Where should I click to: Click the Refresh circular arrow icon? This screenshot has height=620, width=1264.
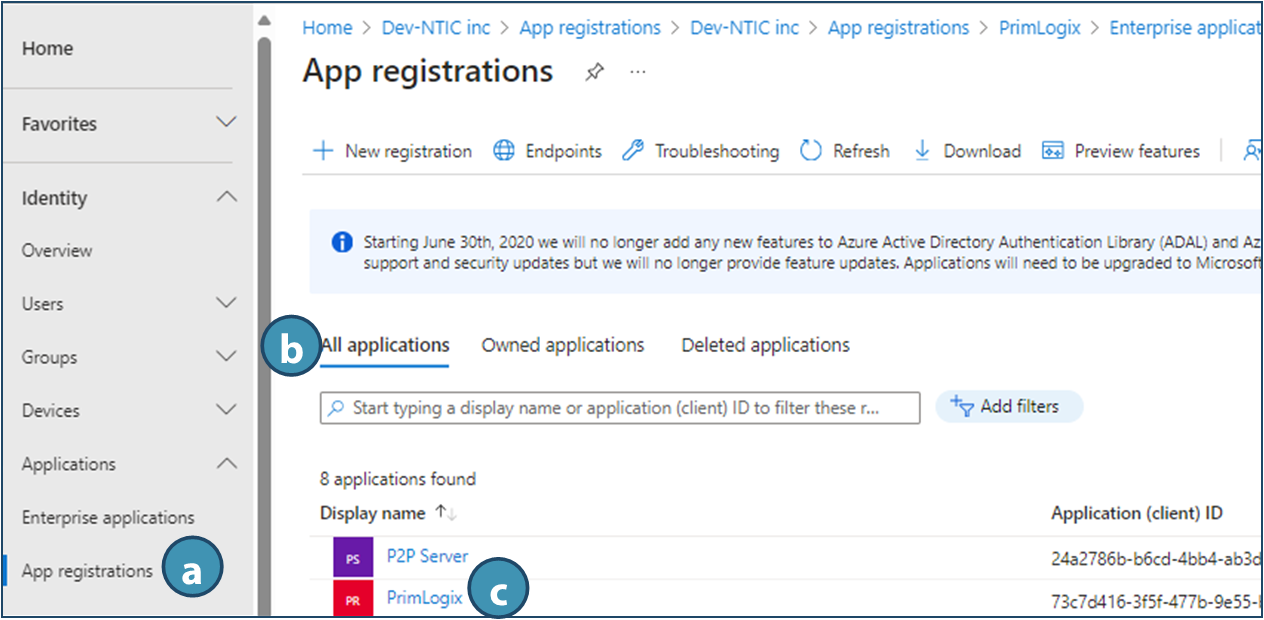point(810,151)
